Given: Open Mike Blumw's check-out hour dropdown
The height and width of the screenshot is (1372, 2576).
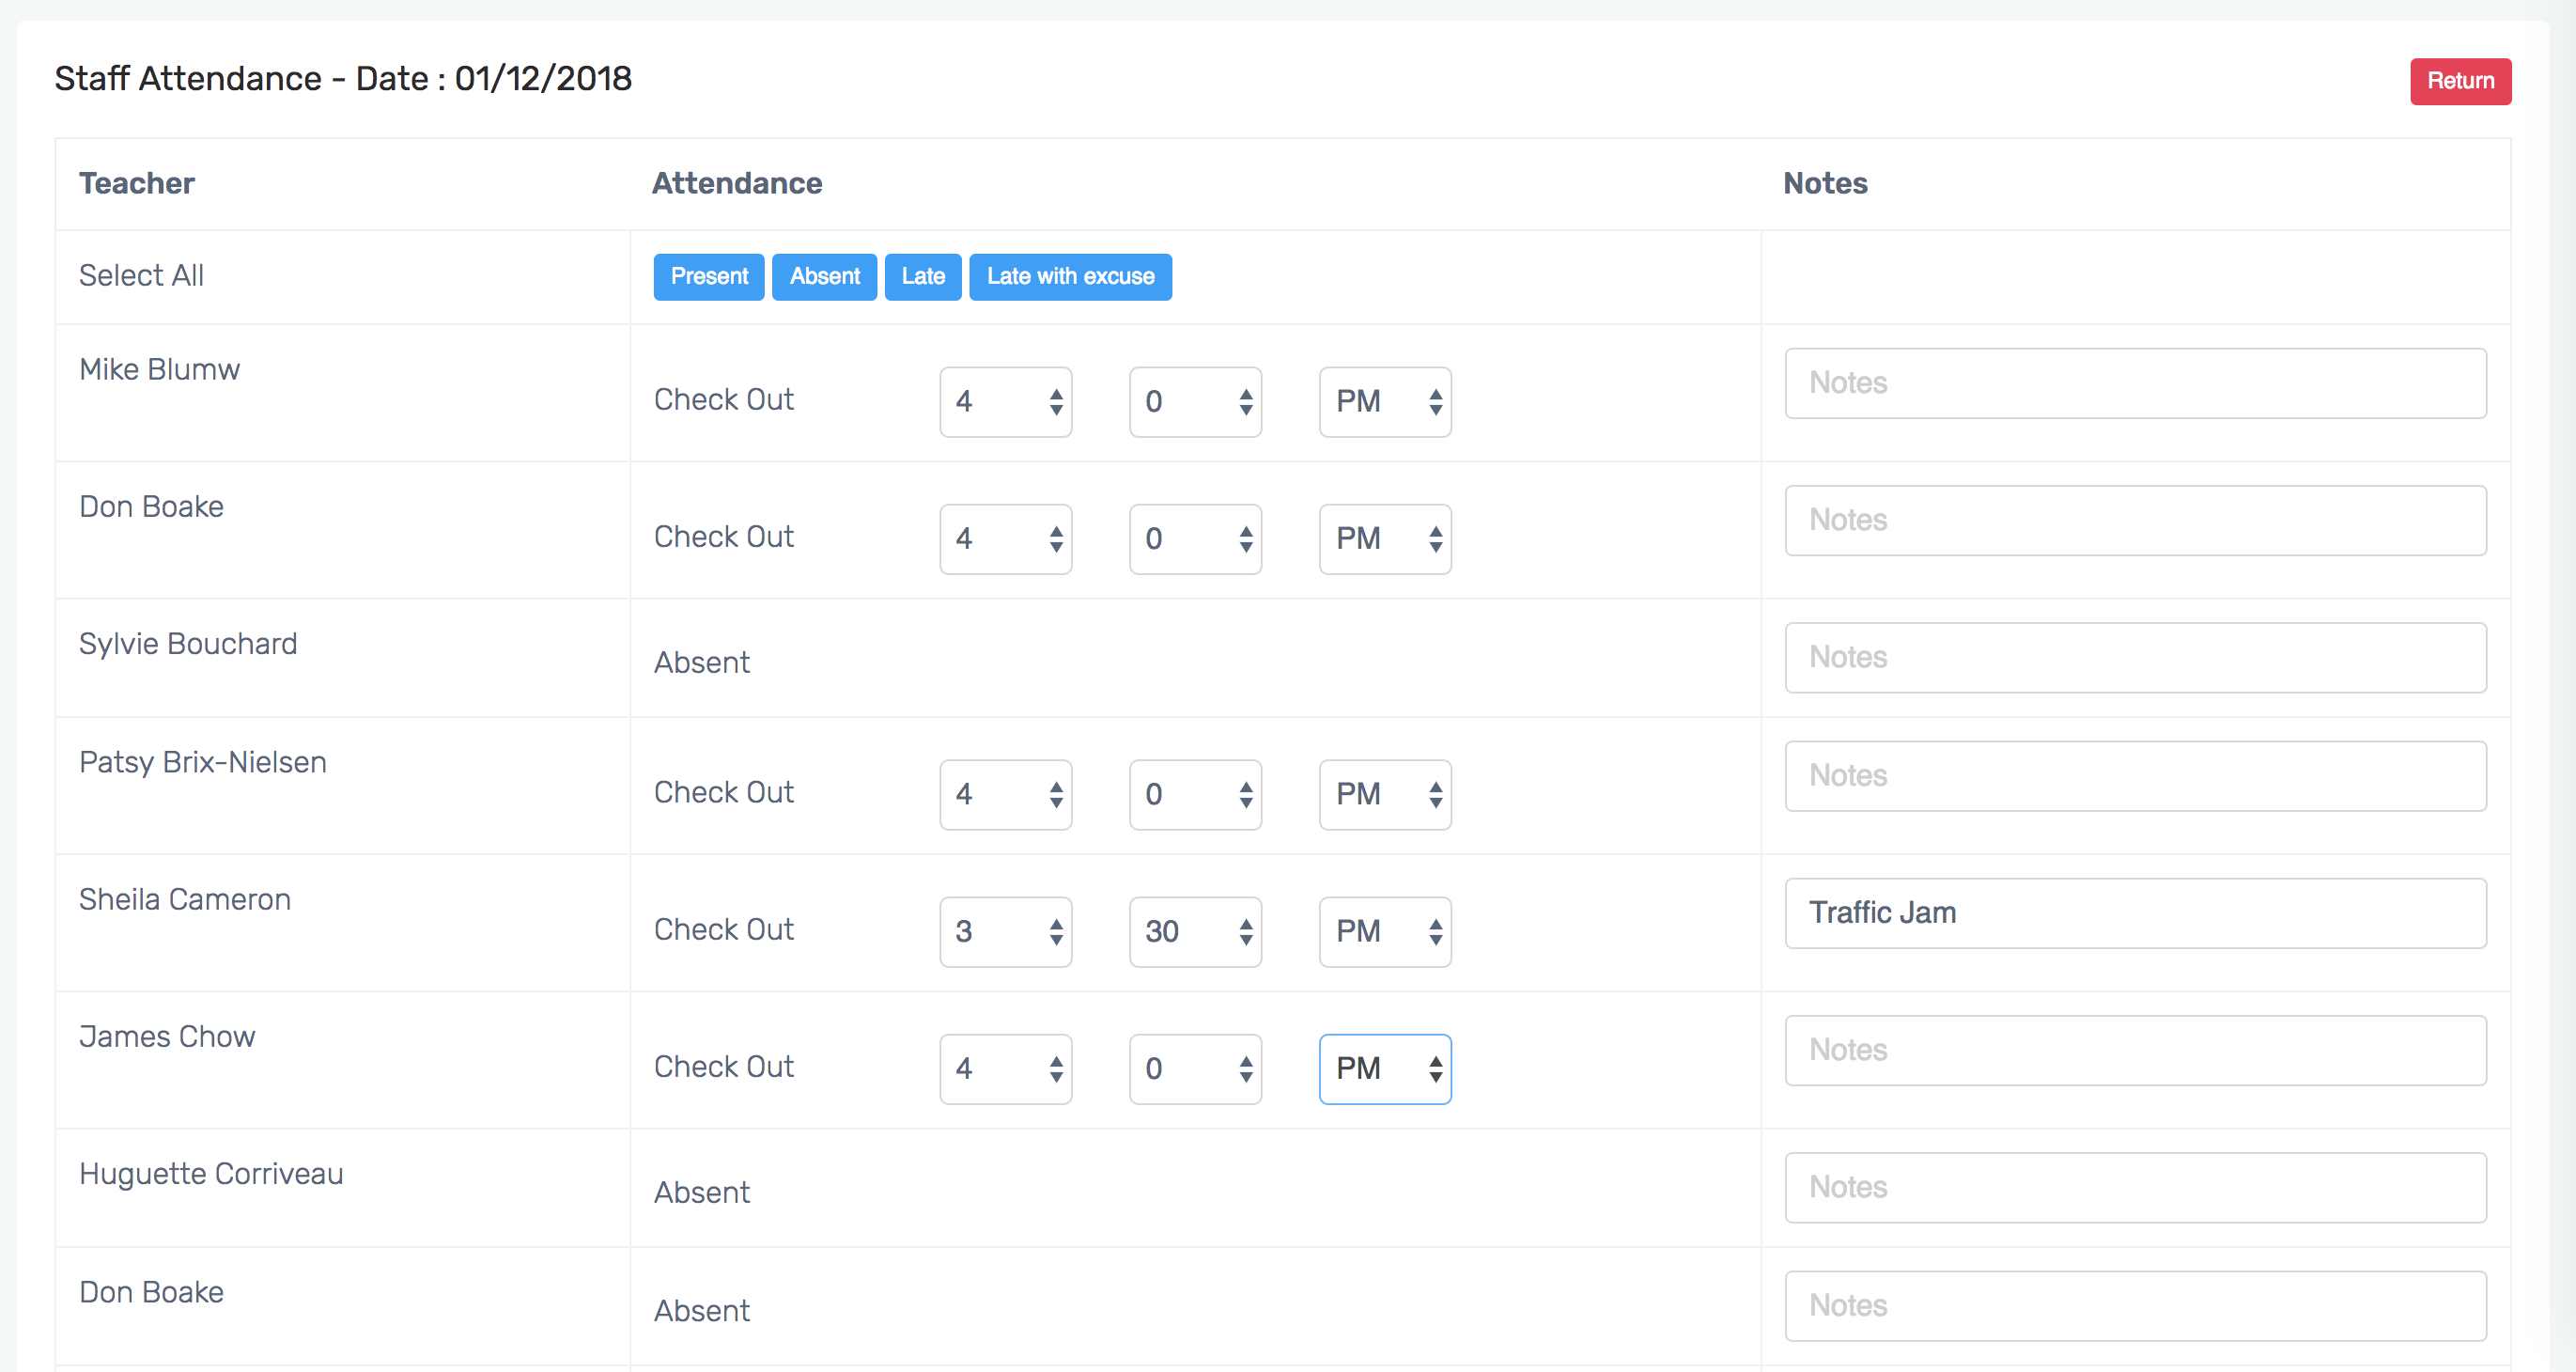Looking at the screenshot, I should pyautogui.click(x=1005, y=402).
